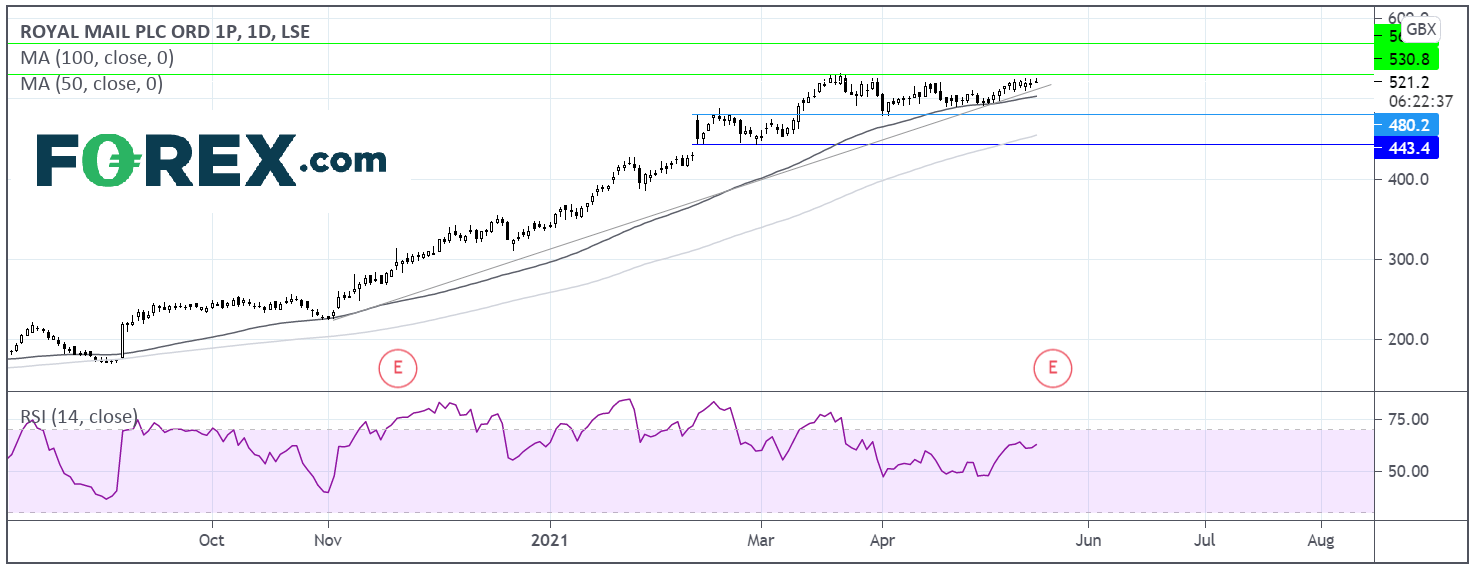Click the MA (50, close, 0) indicator label
1478x576 pixels.
click(92, 84)
